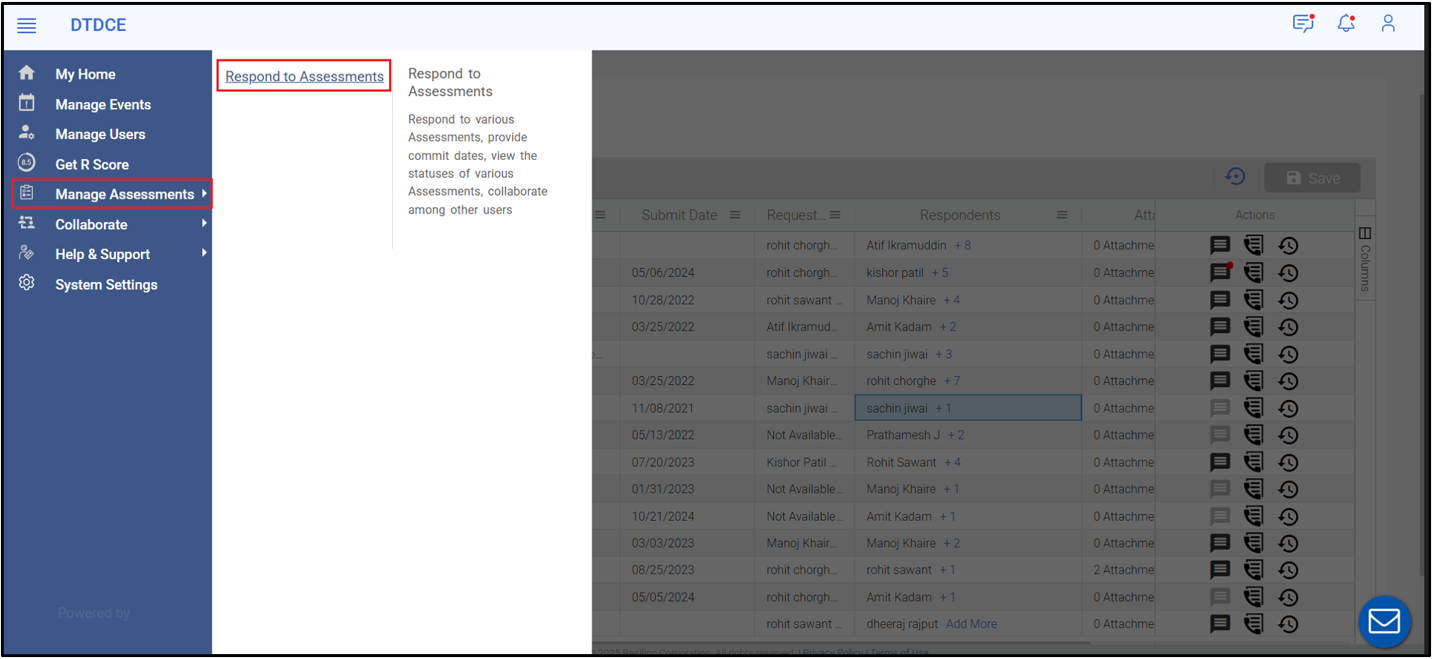Open the notifications bell icon
The height and width of the screenshot is (659, 1432).
[1346, 23]
